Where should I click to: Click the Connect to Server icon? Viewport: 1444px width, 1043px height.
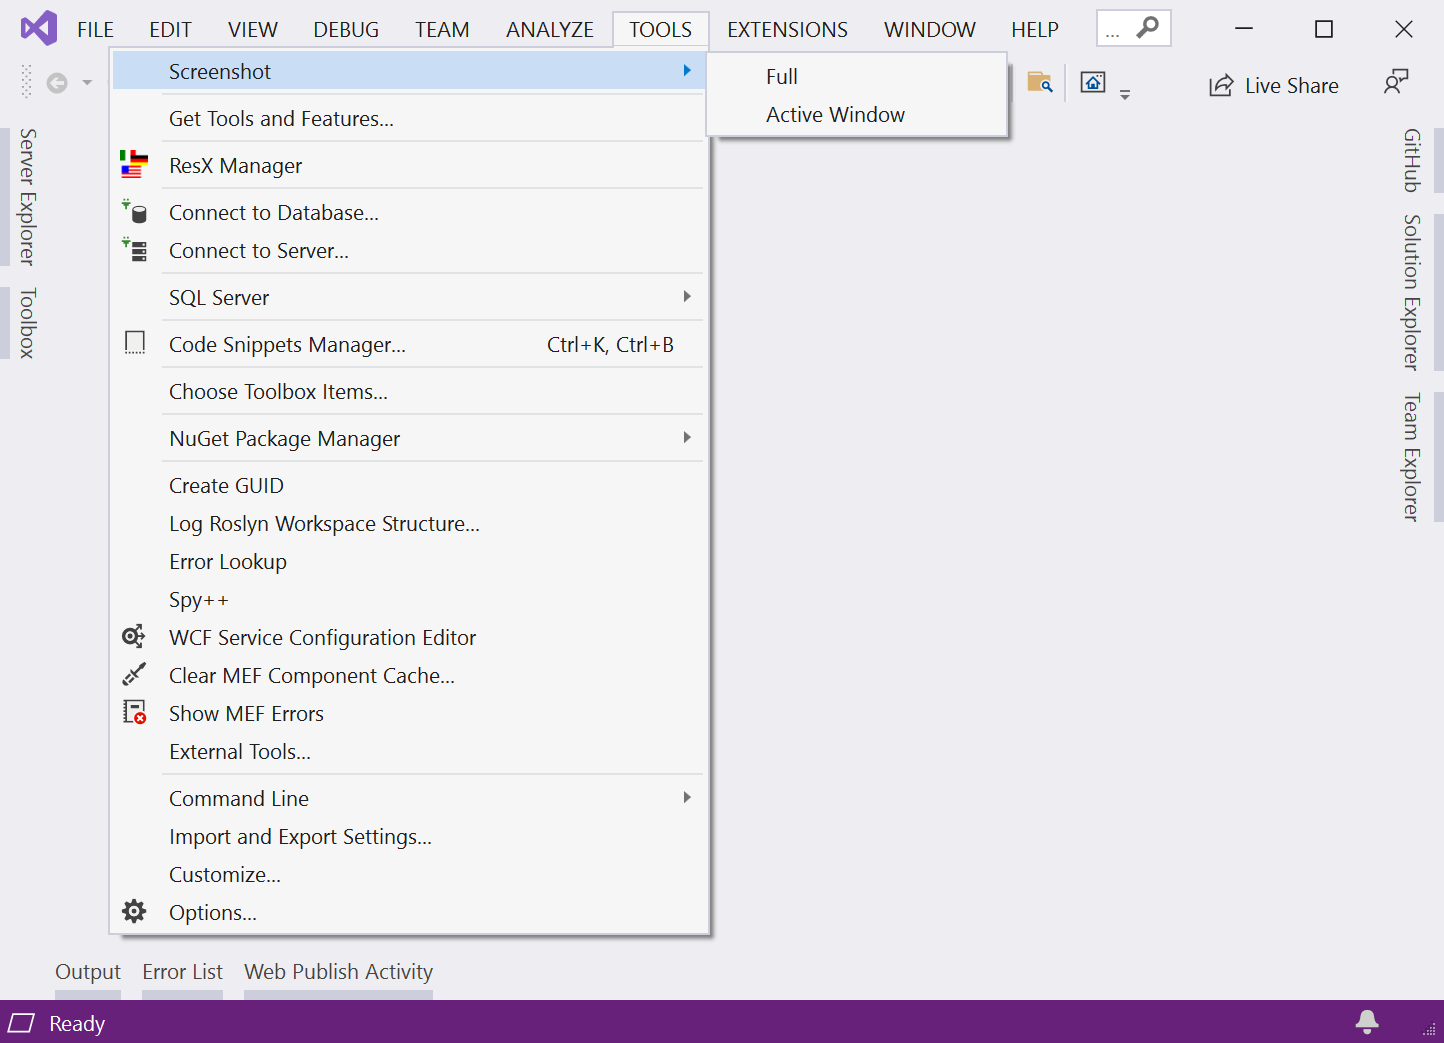coord(134,249)
